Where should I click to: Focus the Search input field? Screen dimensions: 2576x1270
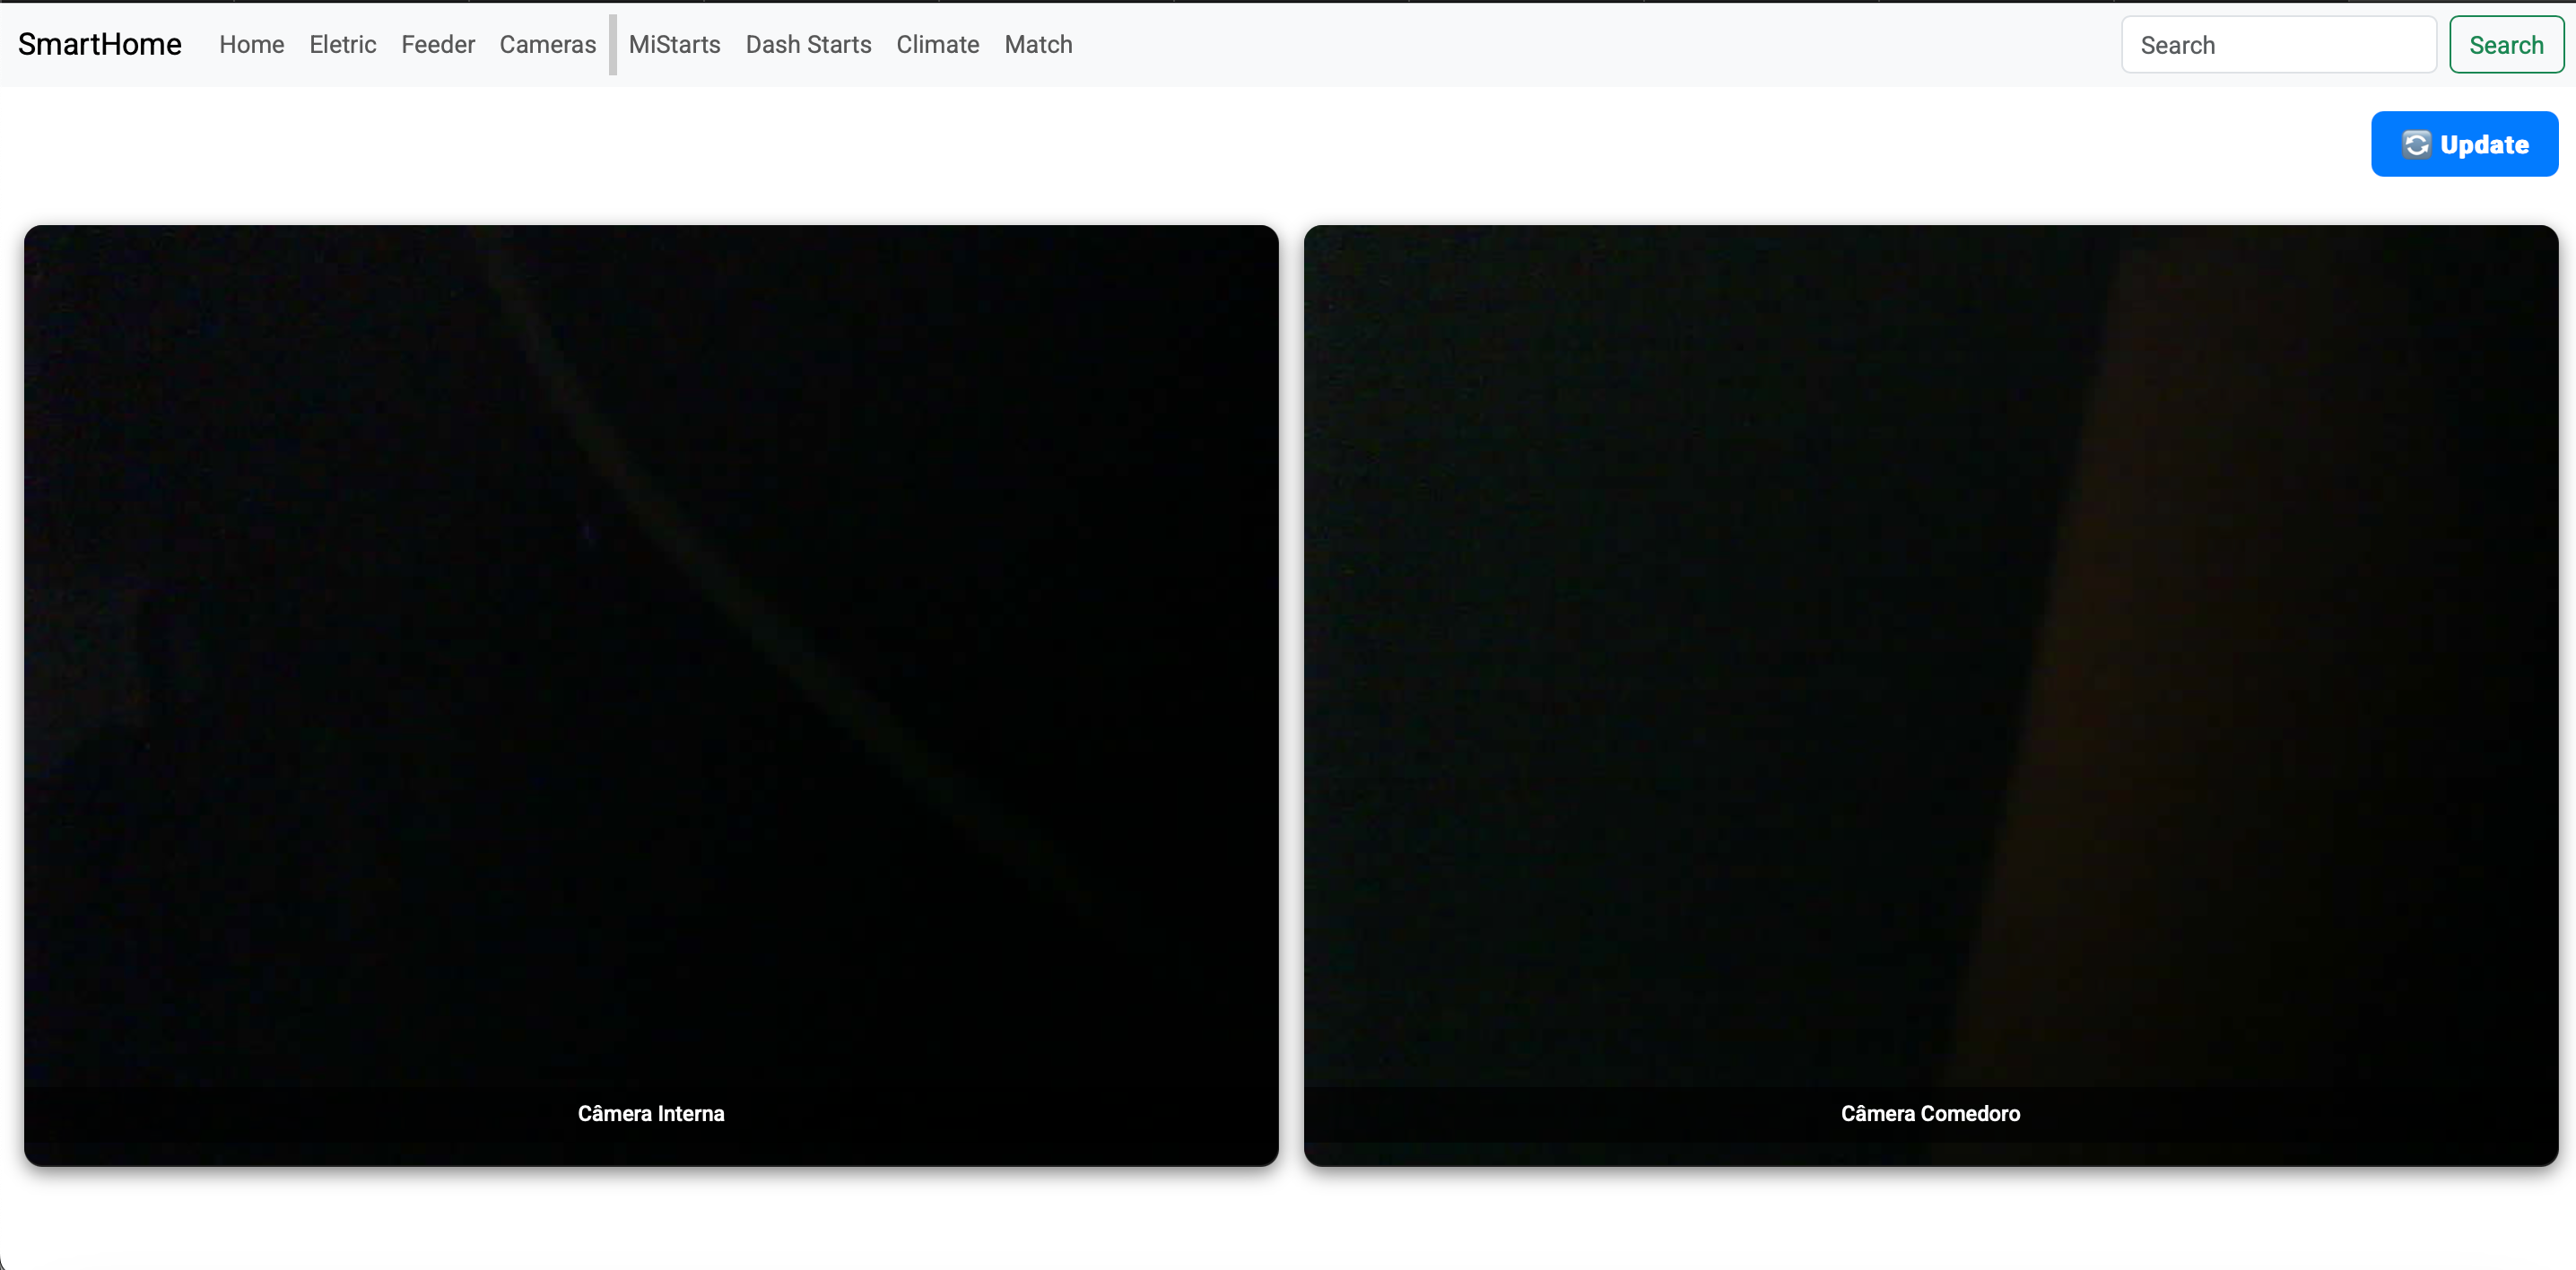tap(2279, 45)
